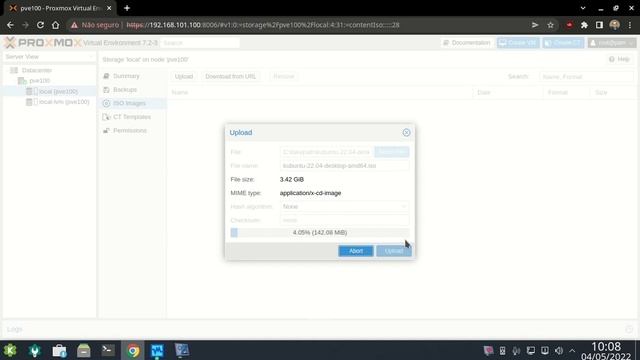
Task: Close the pve100 Proxmox browser tab
Action: coord(109,8)
